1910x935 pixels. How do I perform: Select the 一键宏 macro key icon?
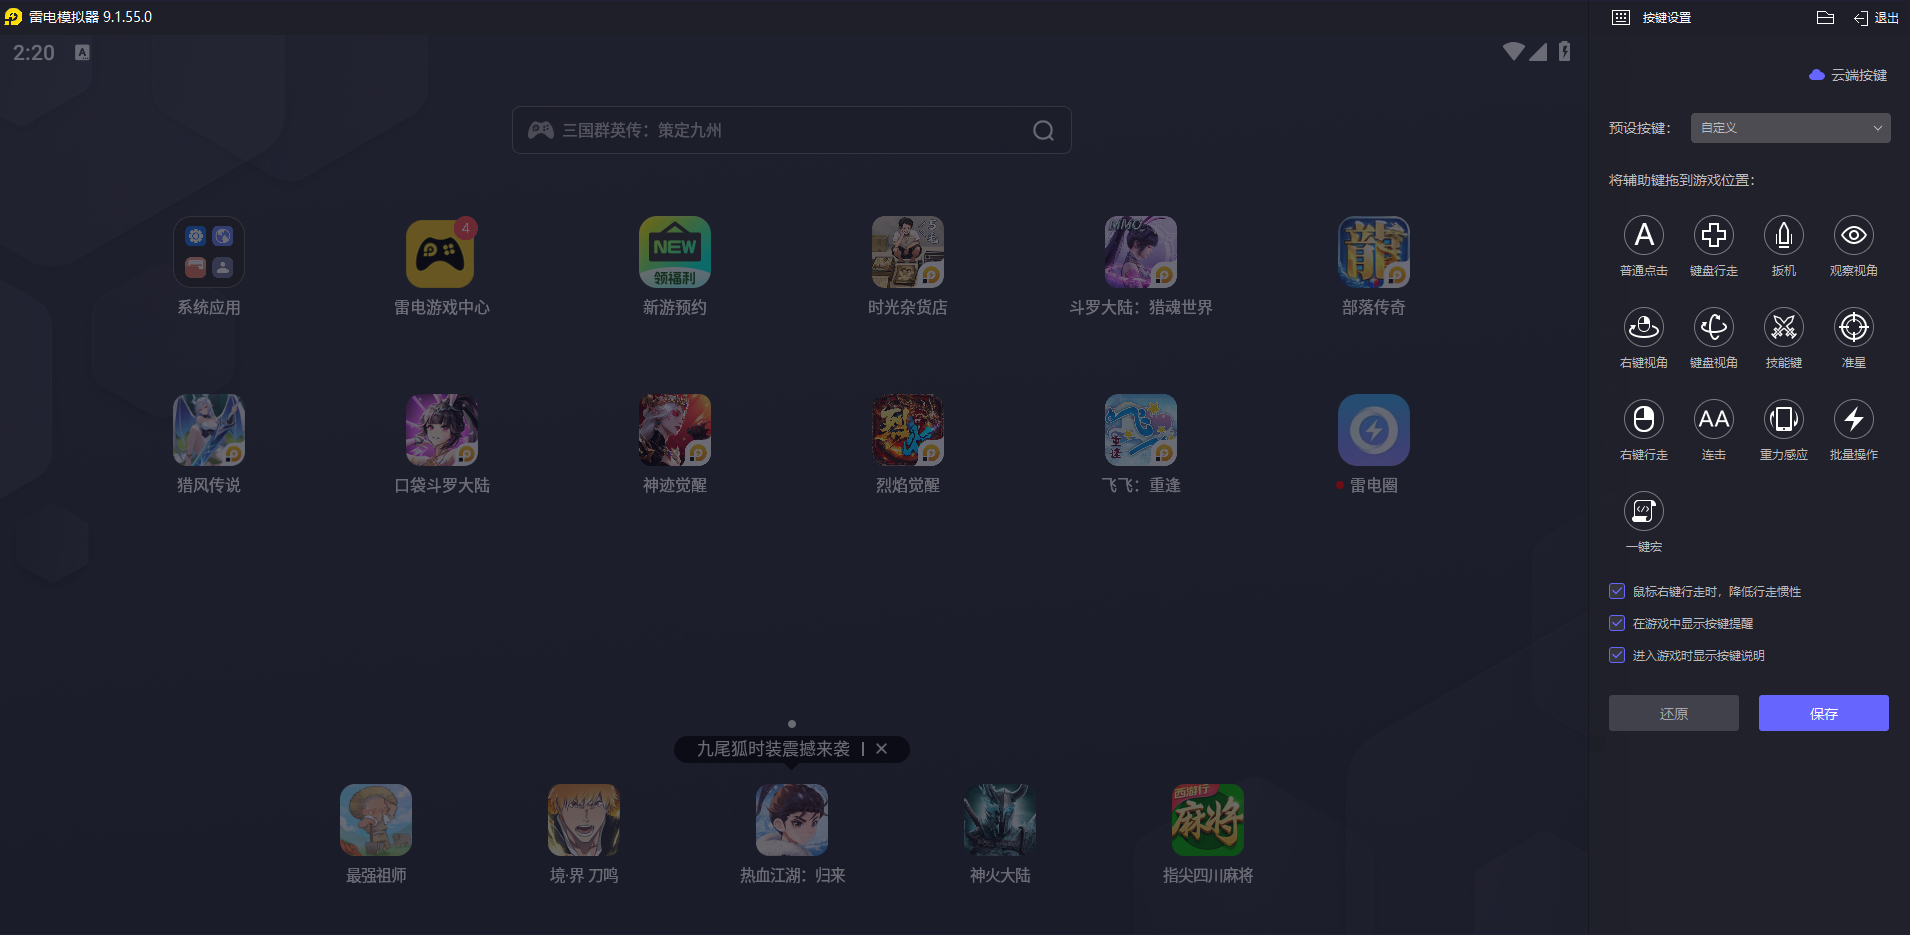(1644, 512)
